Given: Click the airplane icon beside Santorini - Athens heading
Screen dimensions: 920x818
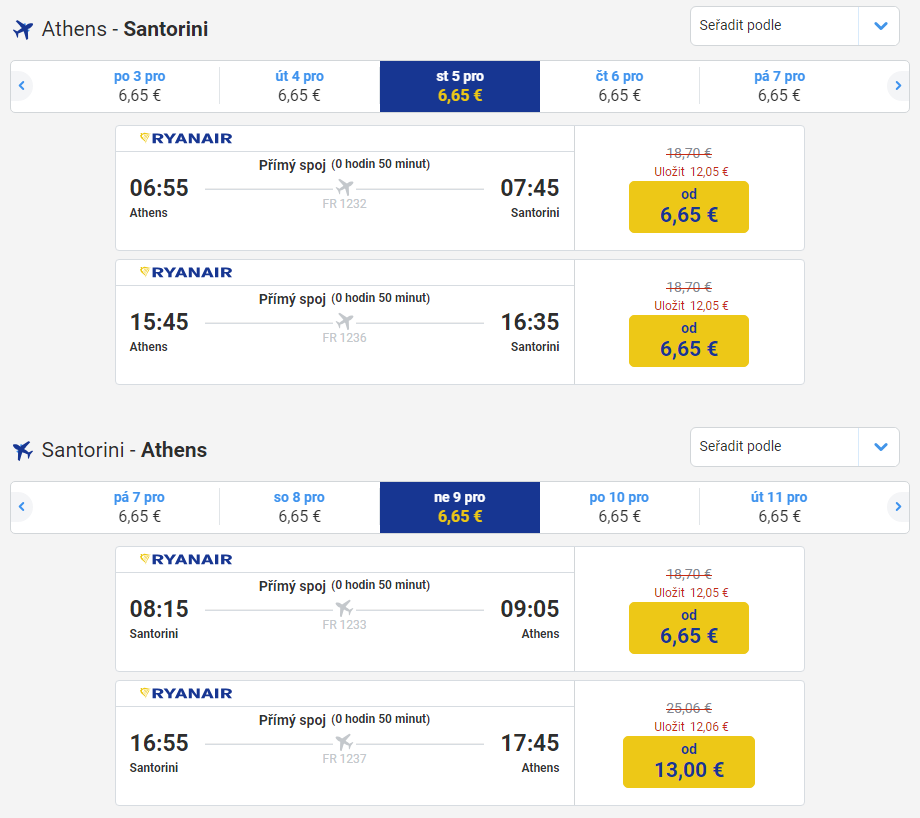Looking at the screenshot, I should (x=23, y=450).
